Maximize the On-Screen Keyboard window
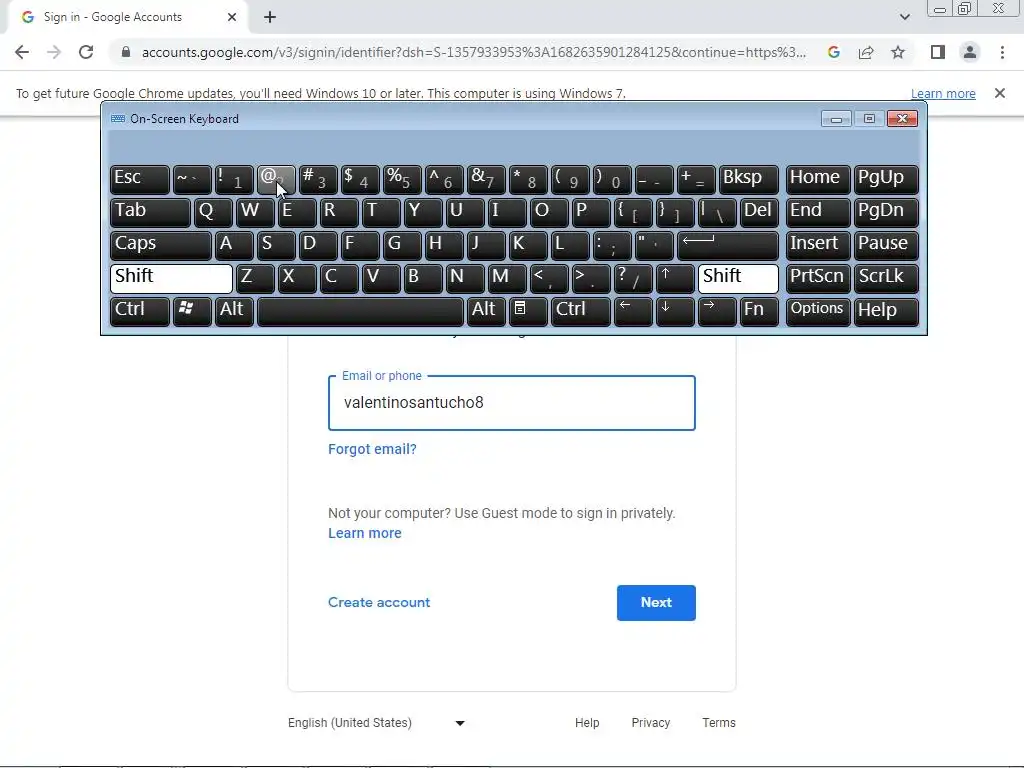The height and width of the screenshot is (768, 1024). (869, 119)
